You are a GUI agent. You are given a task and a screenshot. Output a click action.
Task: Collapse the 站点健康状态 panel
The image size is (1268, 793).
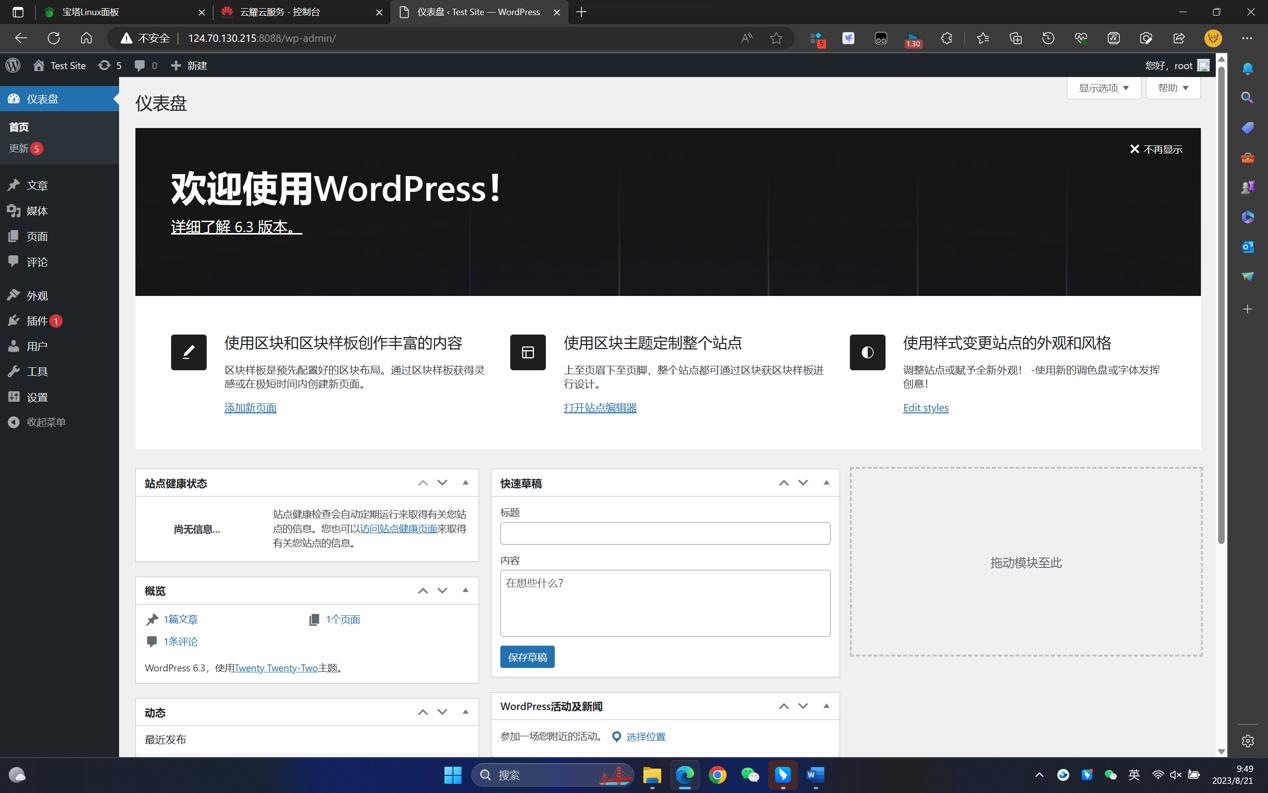point(464,482)
